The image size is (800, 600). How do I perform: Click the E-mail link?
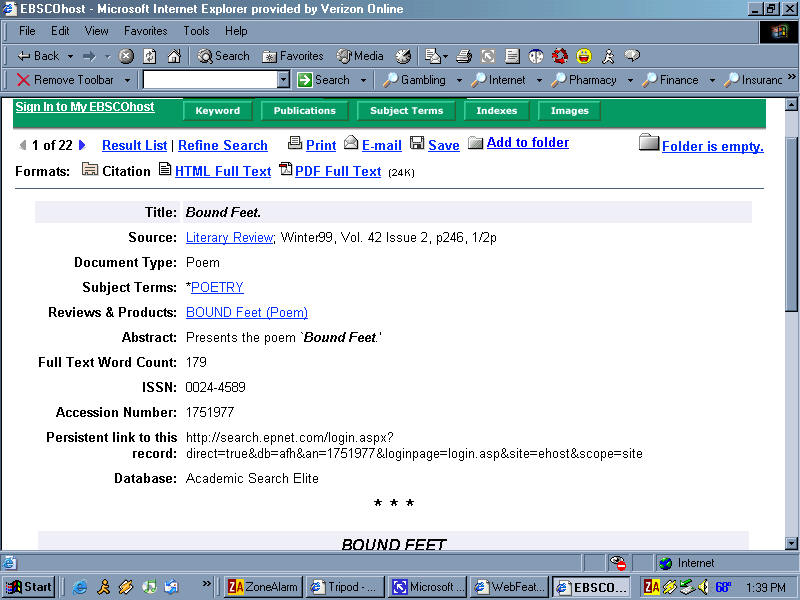point(382,145)
